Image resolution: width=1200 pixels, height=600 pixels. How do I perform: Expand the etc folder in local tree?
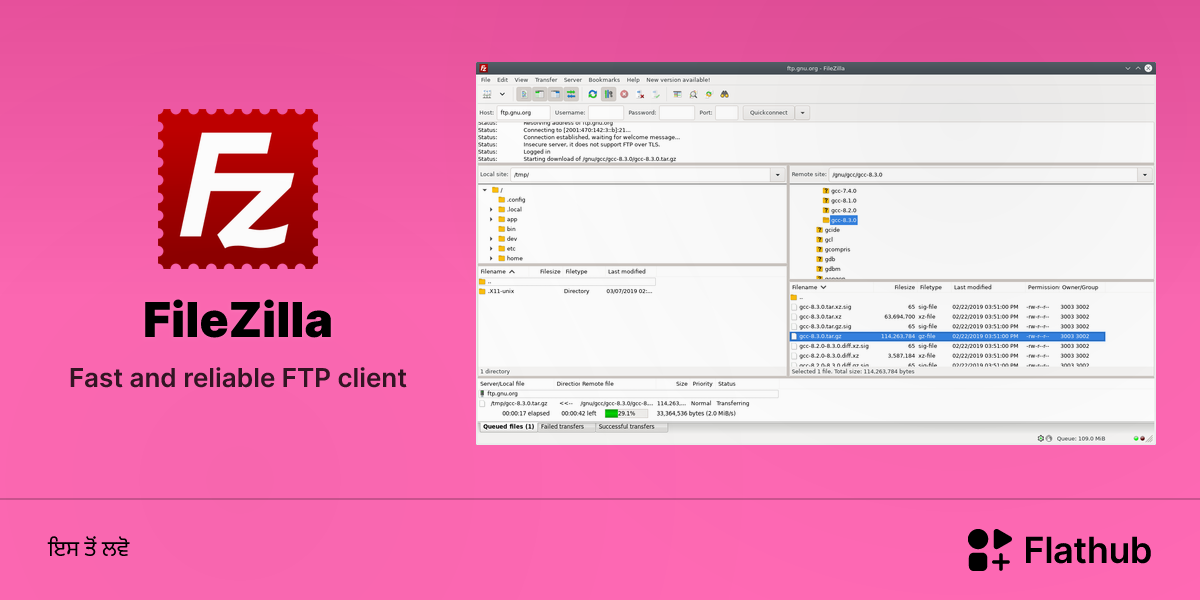[x=491, y=248]
